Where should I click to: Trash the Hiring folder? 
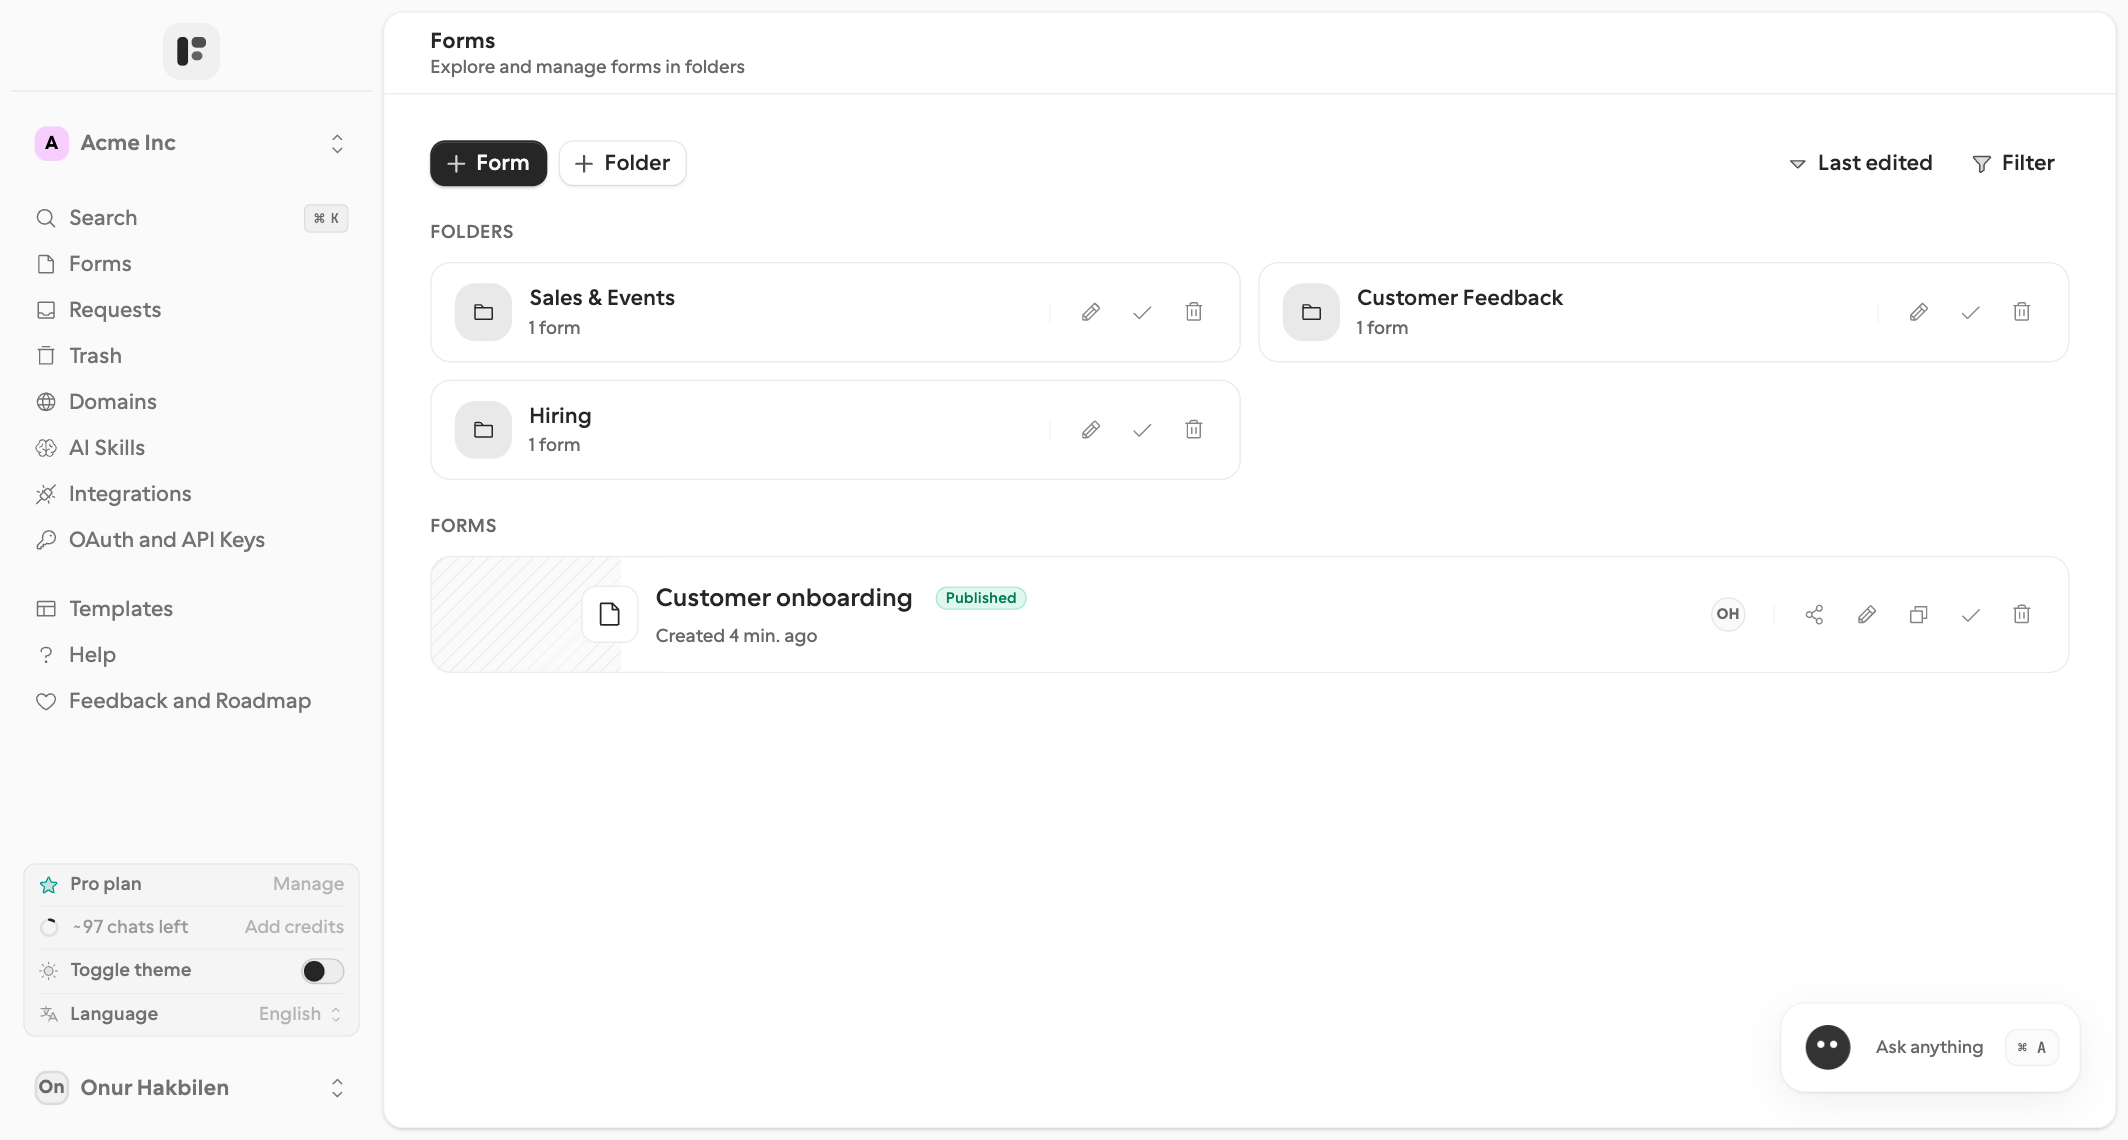[x=1194, y=430]
